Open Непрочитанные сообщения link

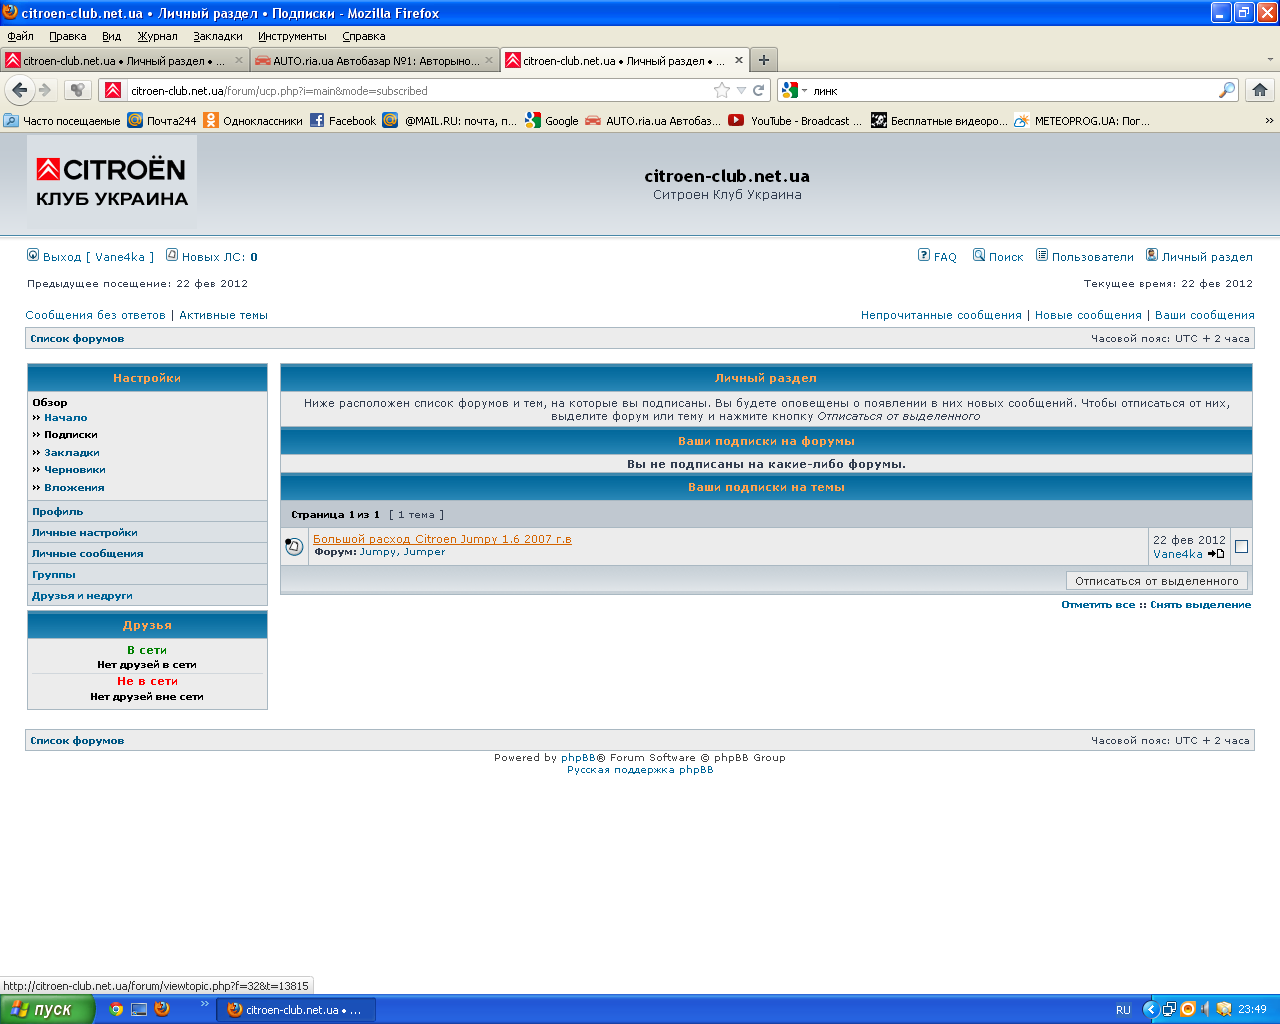[941, 315]
